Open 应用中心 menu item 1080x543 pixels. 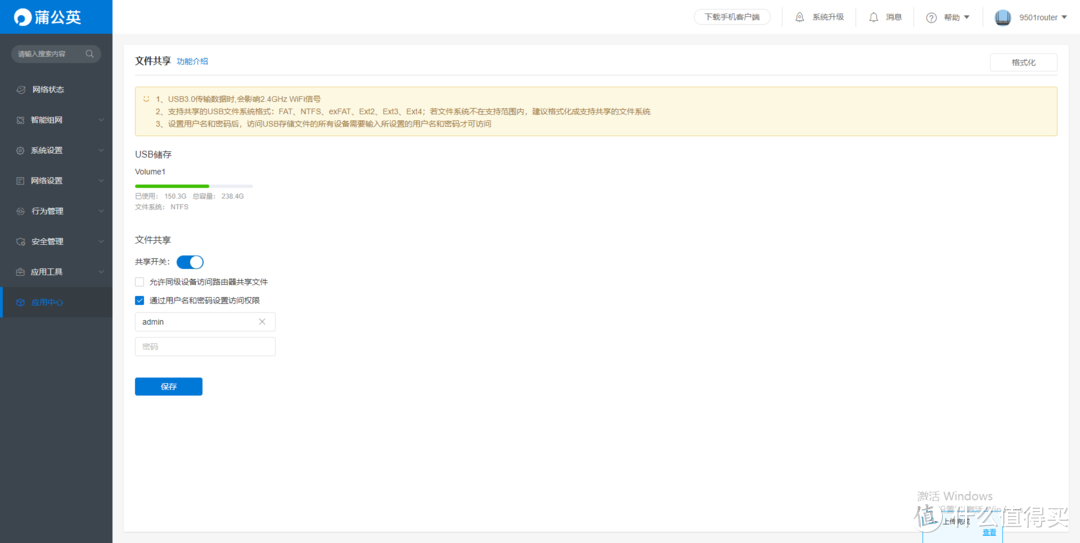56,303
